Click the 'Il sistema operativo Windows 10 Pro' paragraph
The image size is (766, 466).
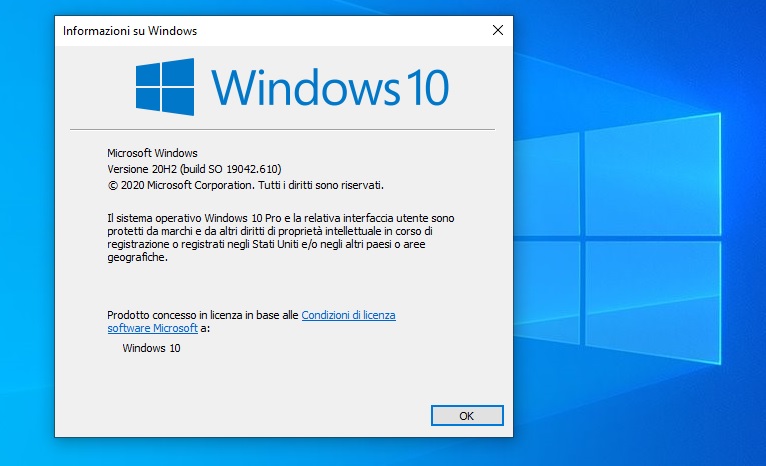pos(281,237)
